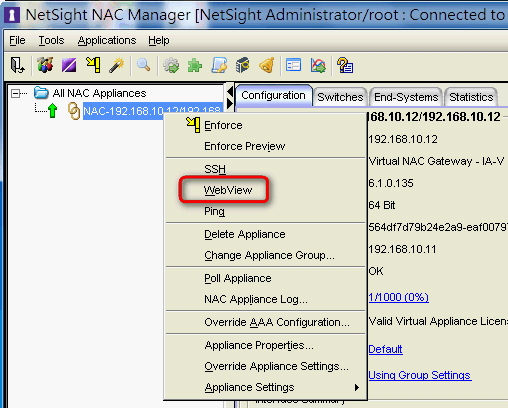Click the chain-link appliance icon in tree

pos(74,111)
